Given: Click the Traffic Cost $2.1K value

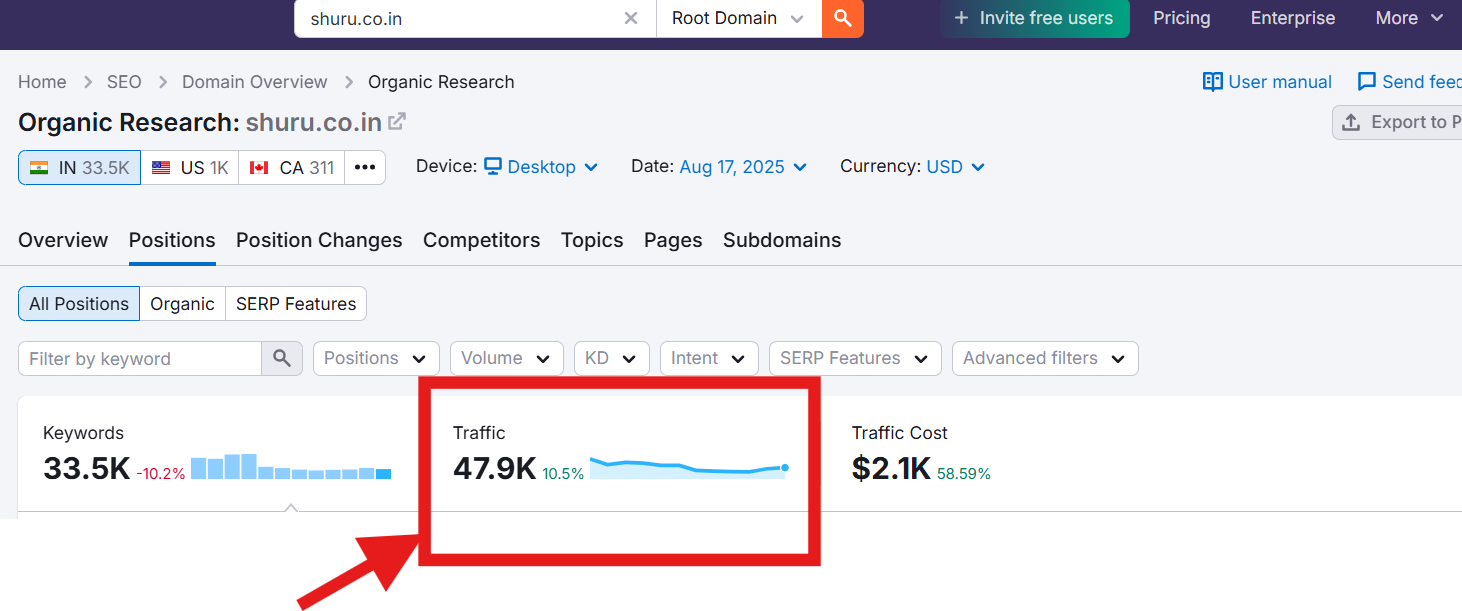Looking at the screenshot, I should [x=891, y=468].
